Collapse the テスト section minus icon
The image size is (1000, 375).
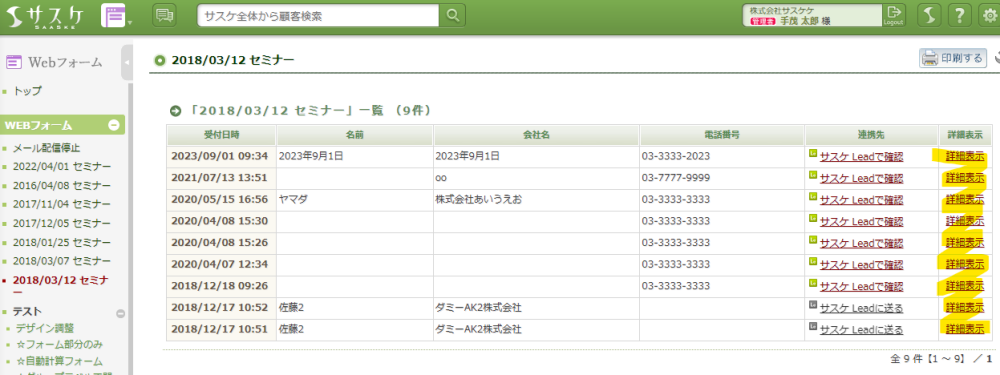point(120,313)
